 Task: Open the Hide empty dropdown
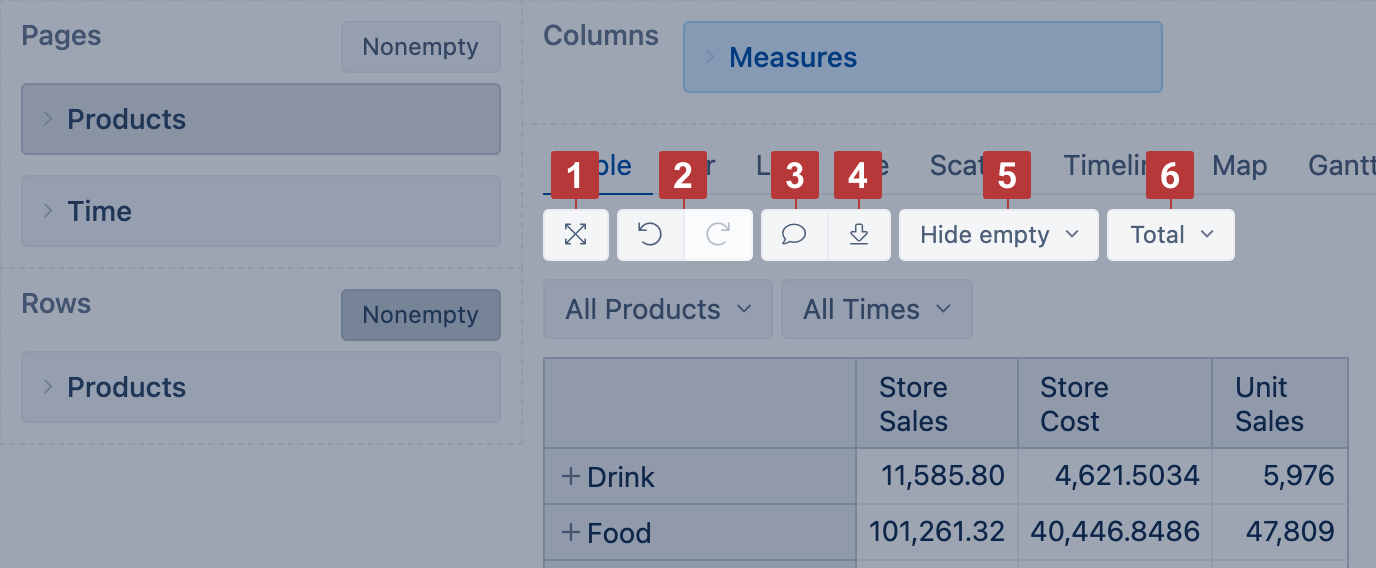[998, 235]
